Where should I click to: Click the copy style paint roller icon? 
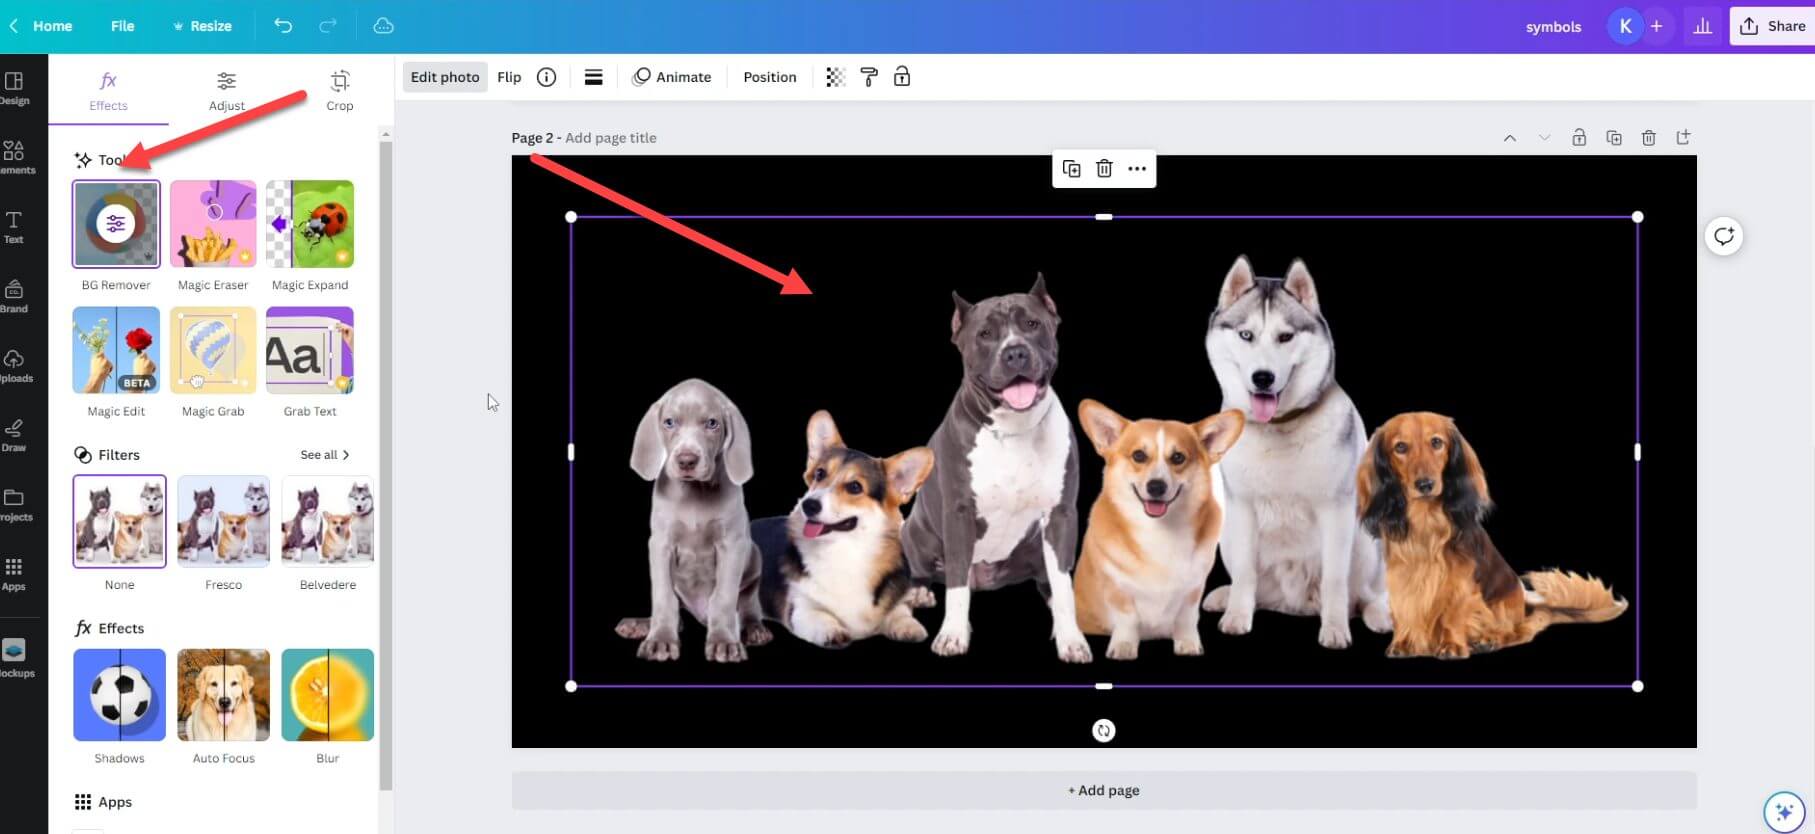(x=869, y=77)
